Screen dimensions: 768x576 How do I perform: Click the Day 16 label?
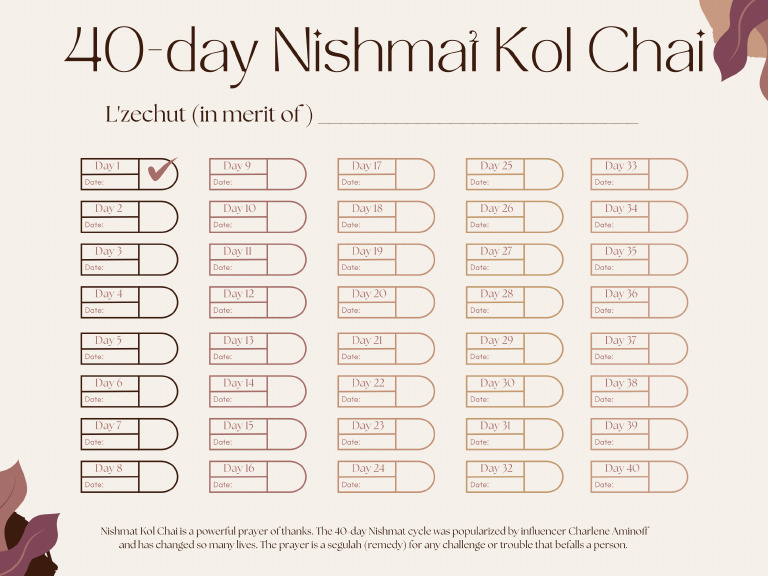[x=239, y=468]
